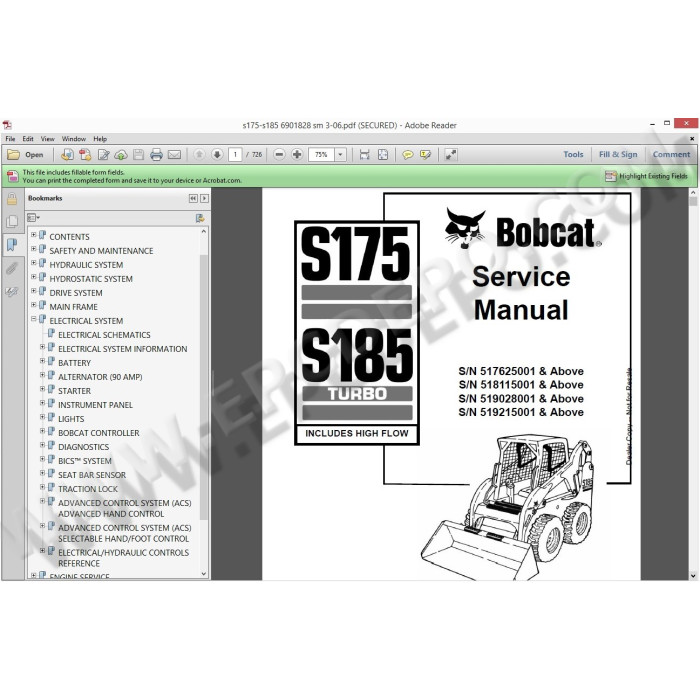Click bookmarks list scroll down arrow
Viewport: 700px width, 700px height.
[x=204, y=574]
